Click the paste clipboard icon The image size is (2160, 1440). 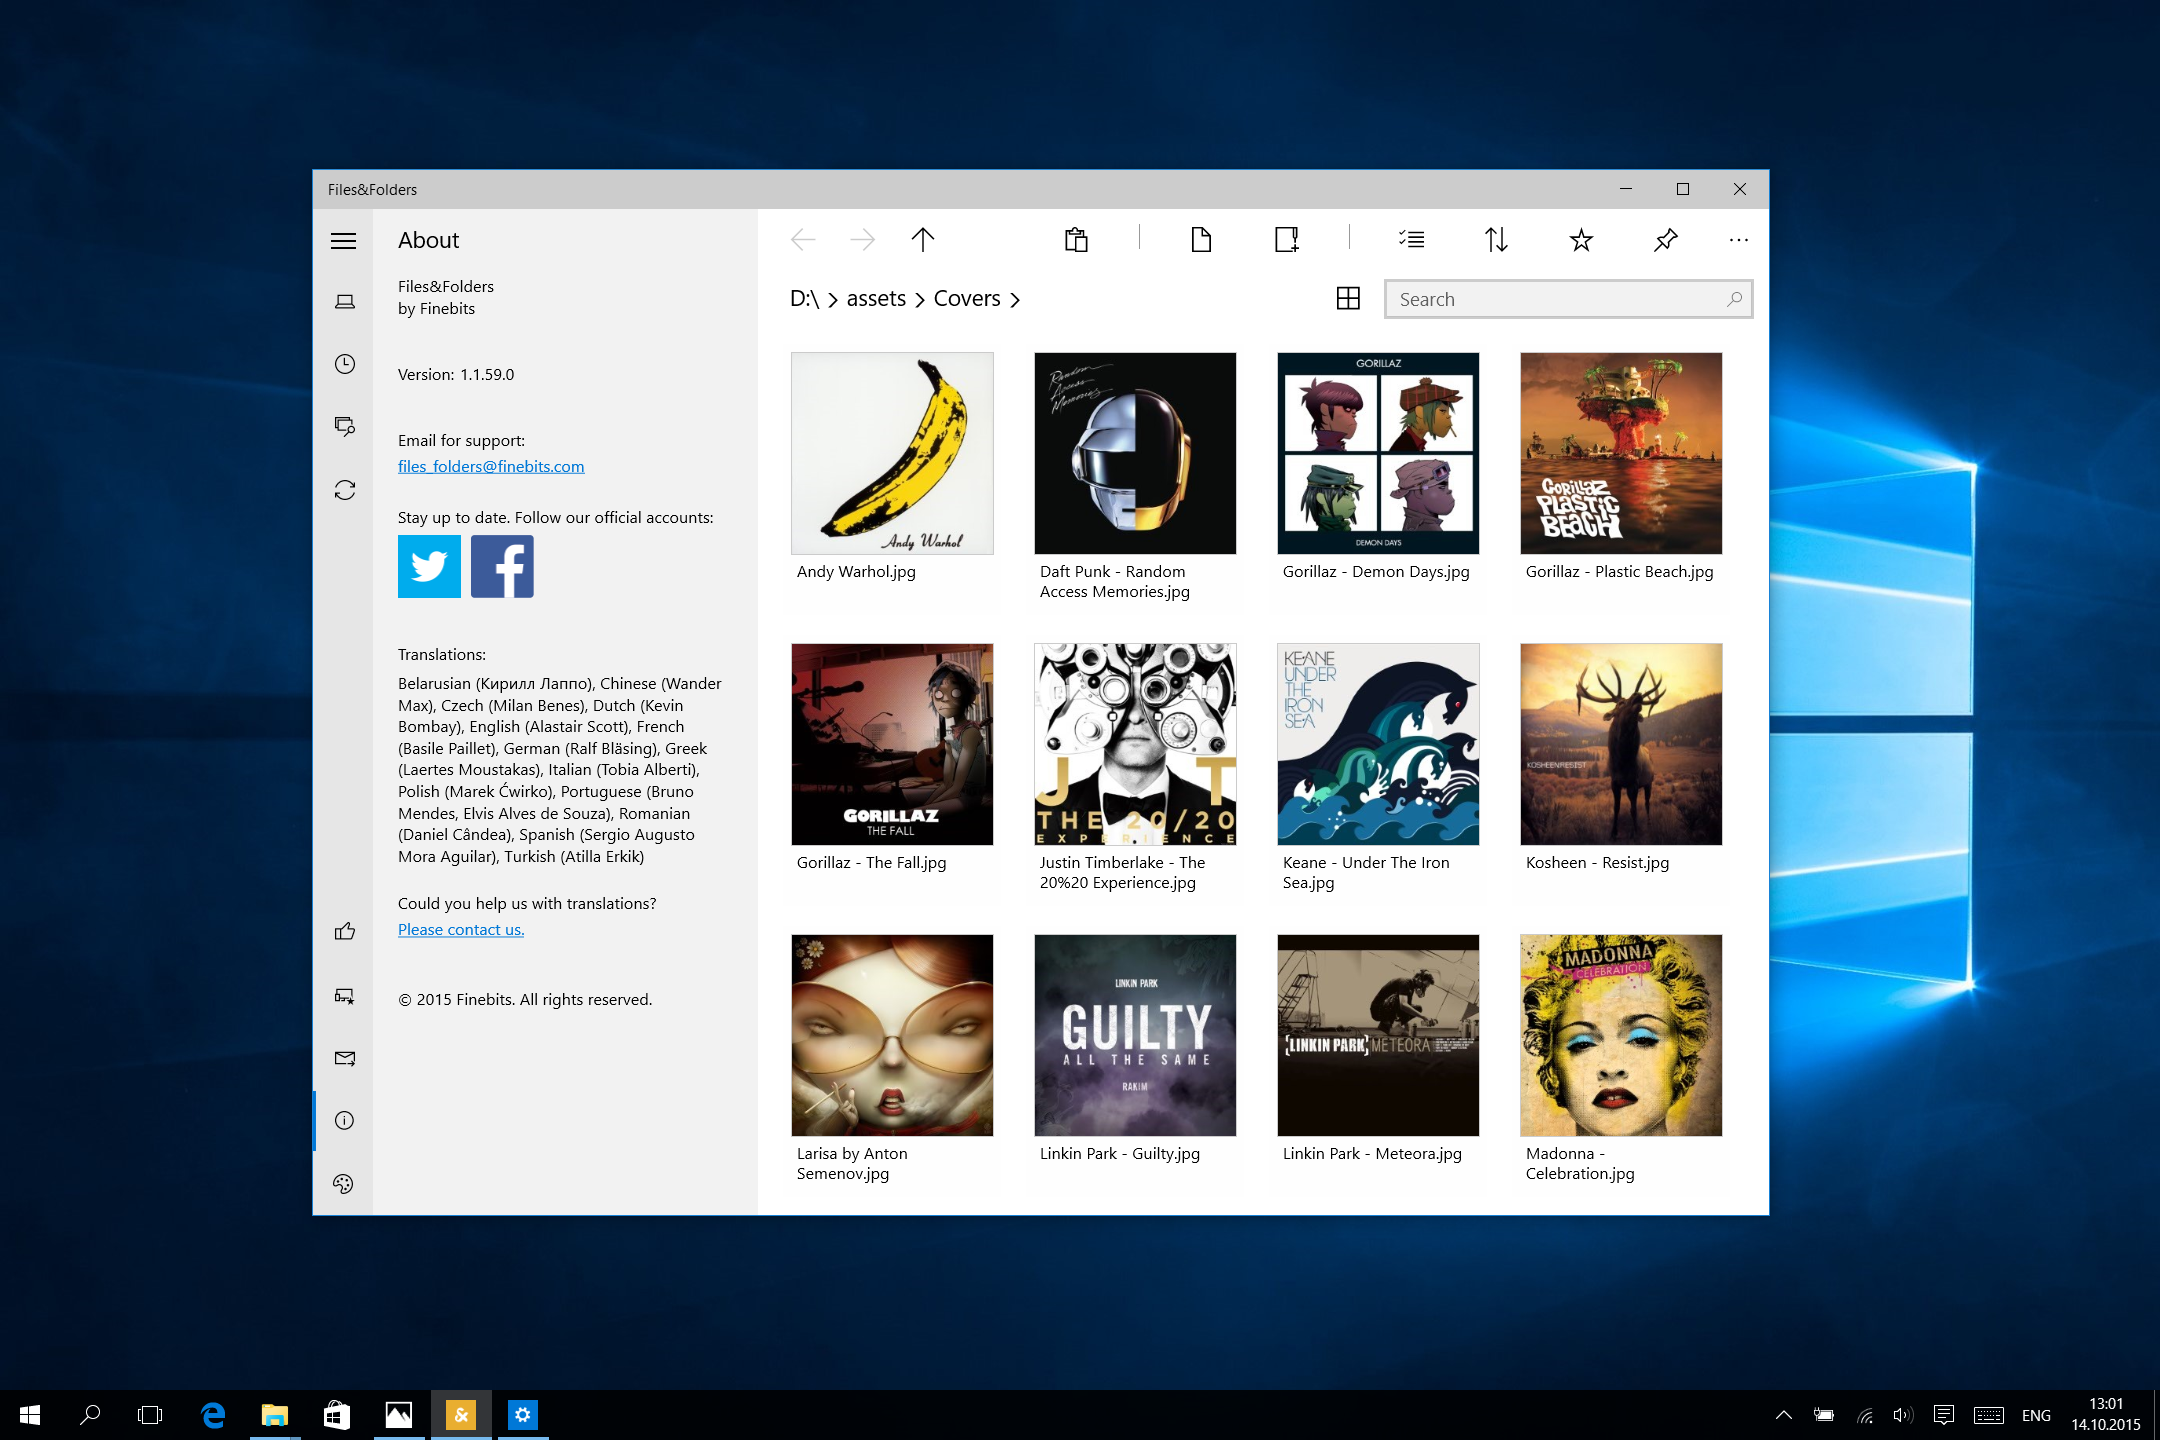(1076, 240)
